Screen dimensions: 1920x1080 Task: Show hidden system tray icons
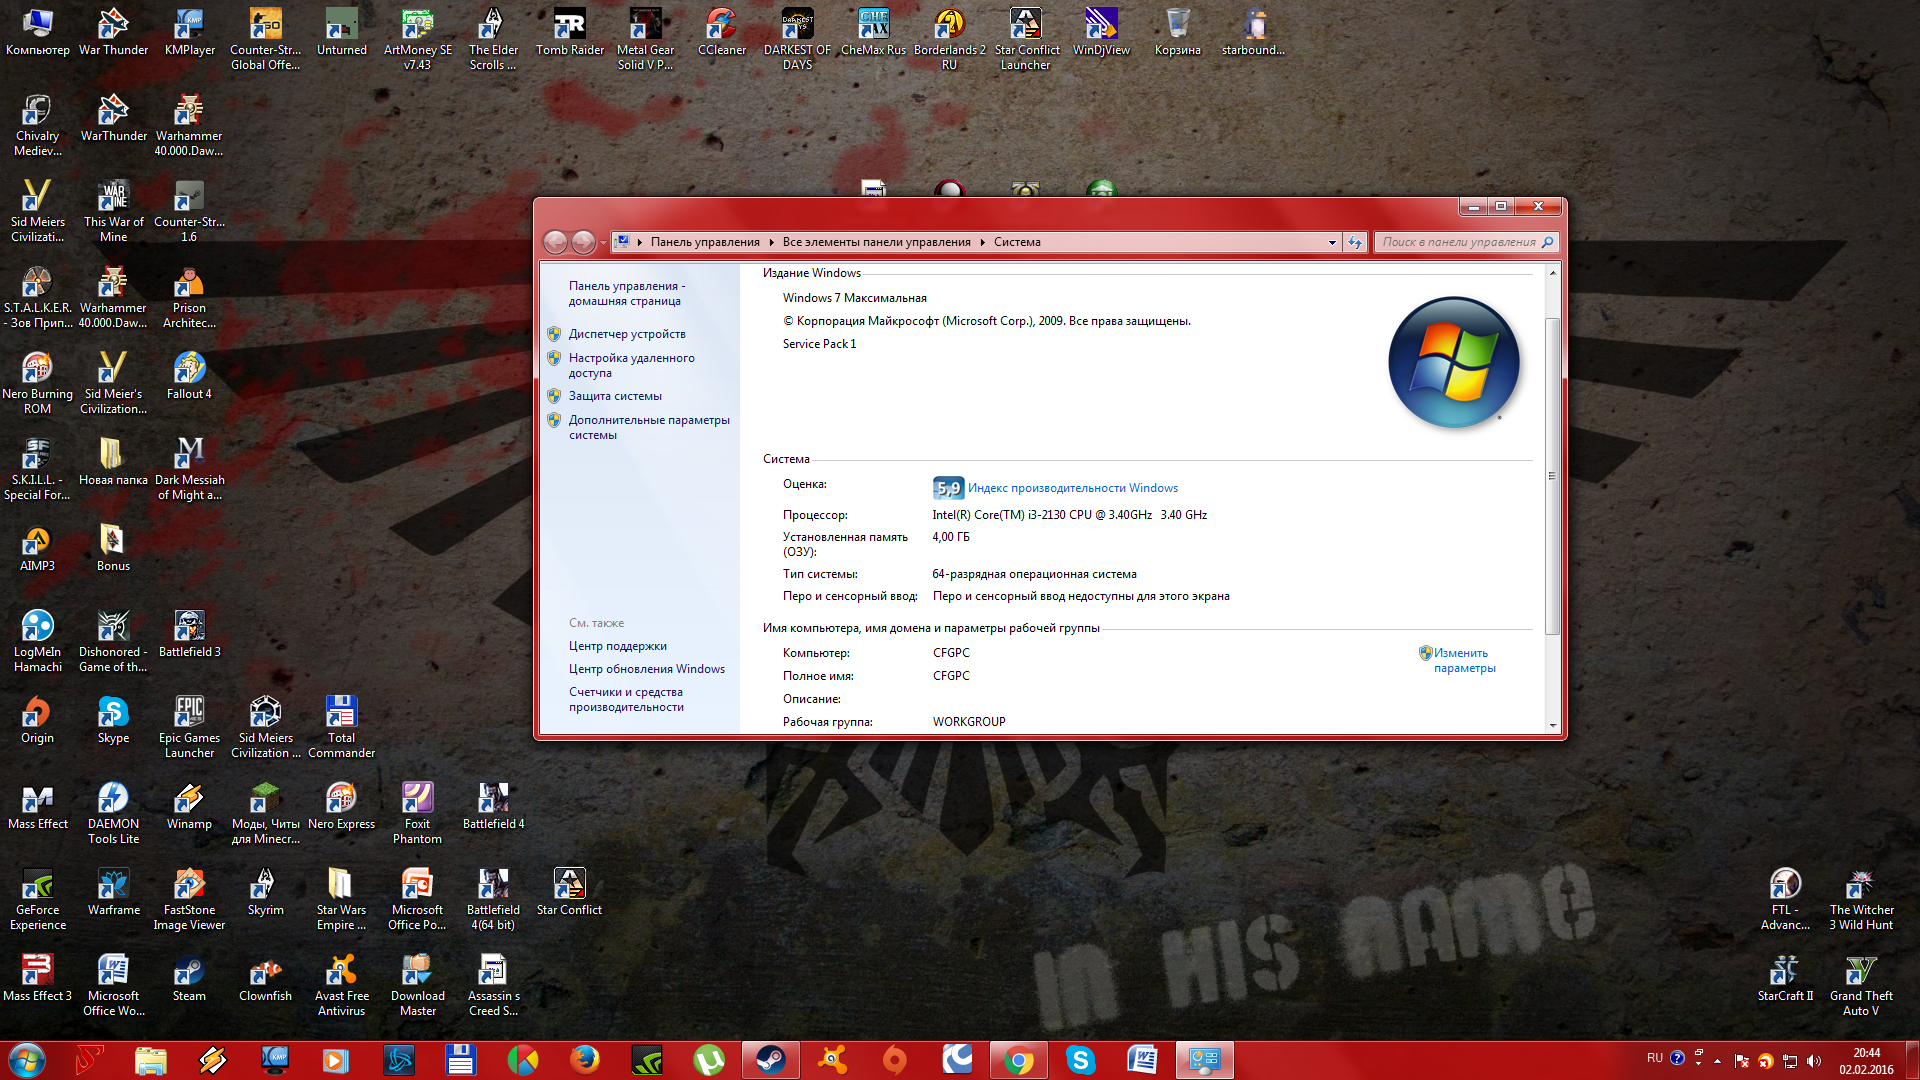[1717, 1060]
